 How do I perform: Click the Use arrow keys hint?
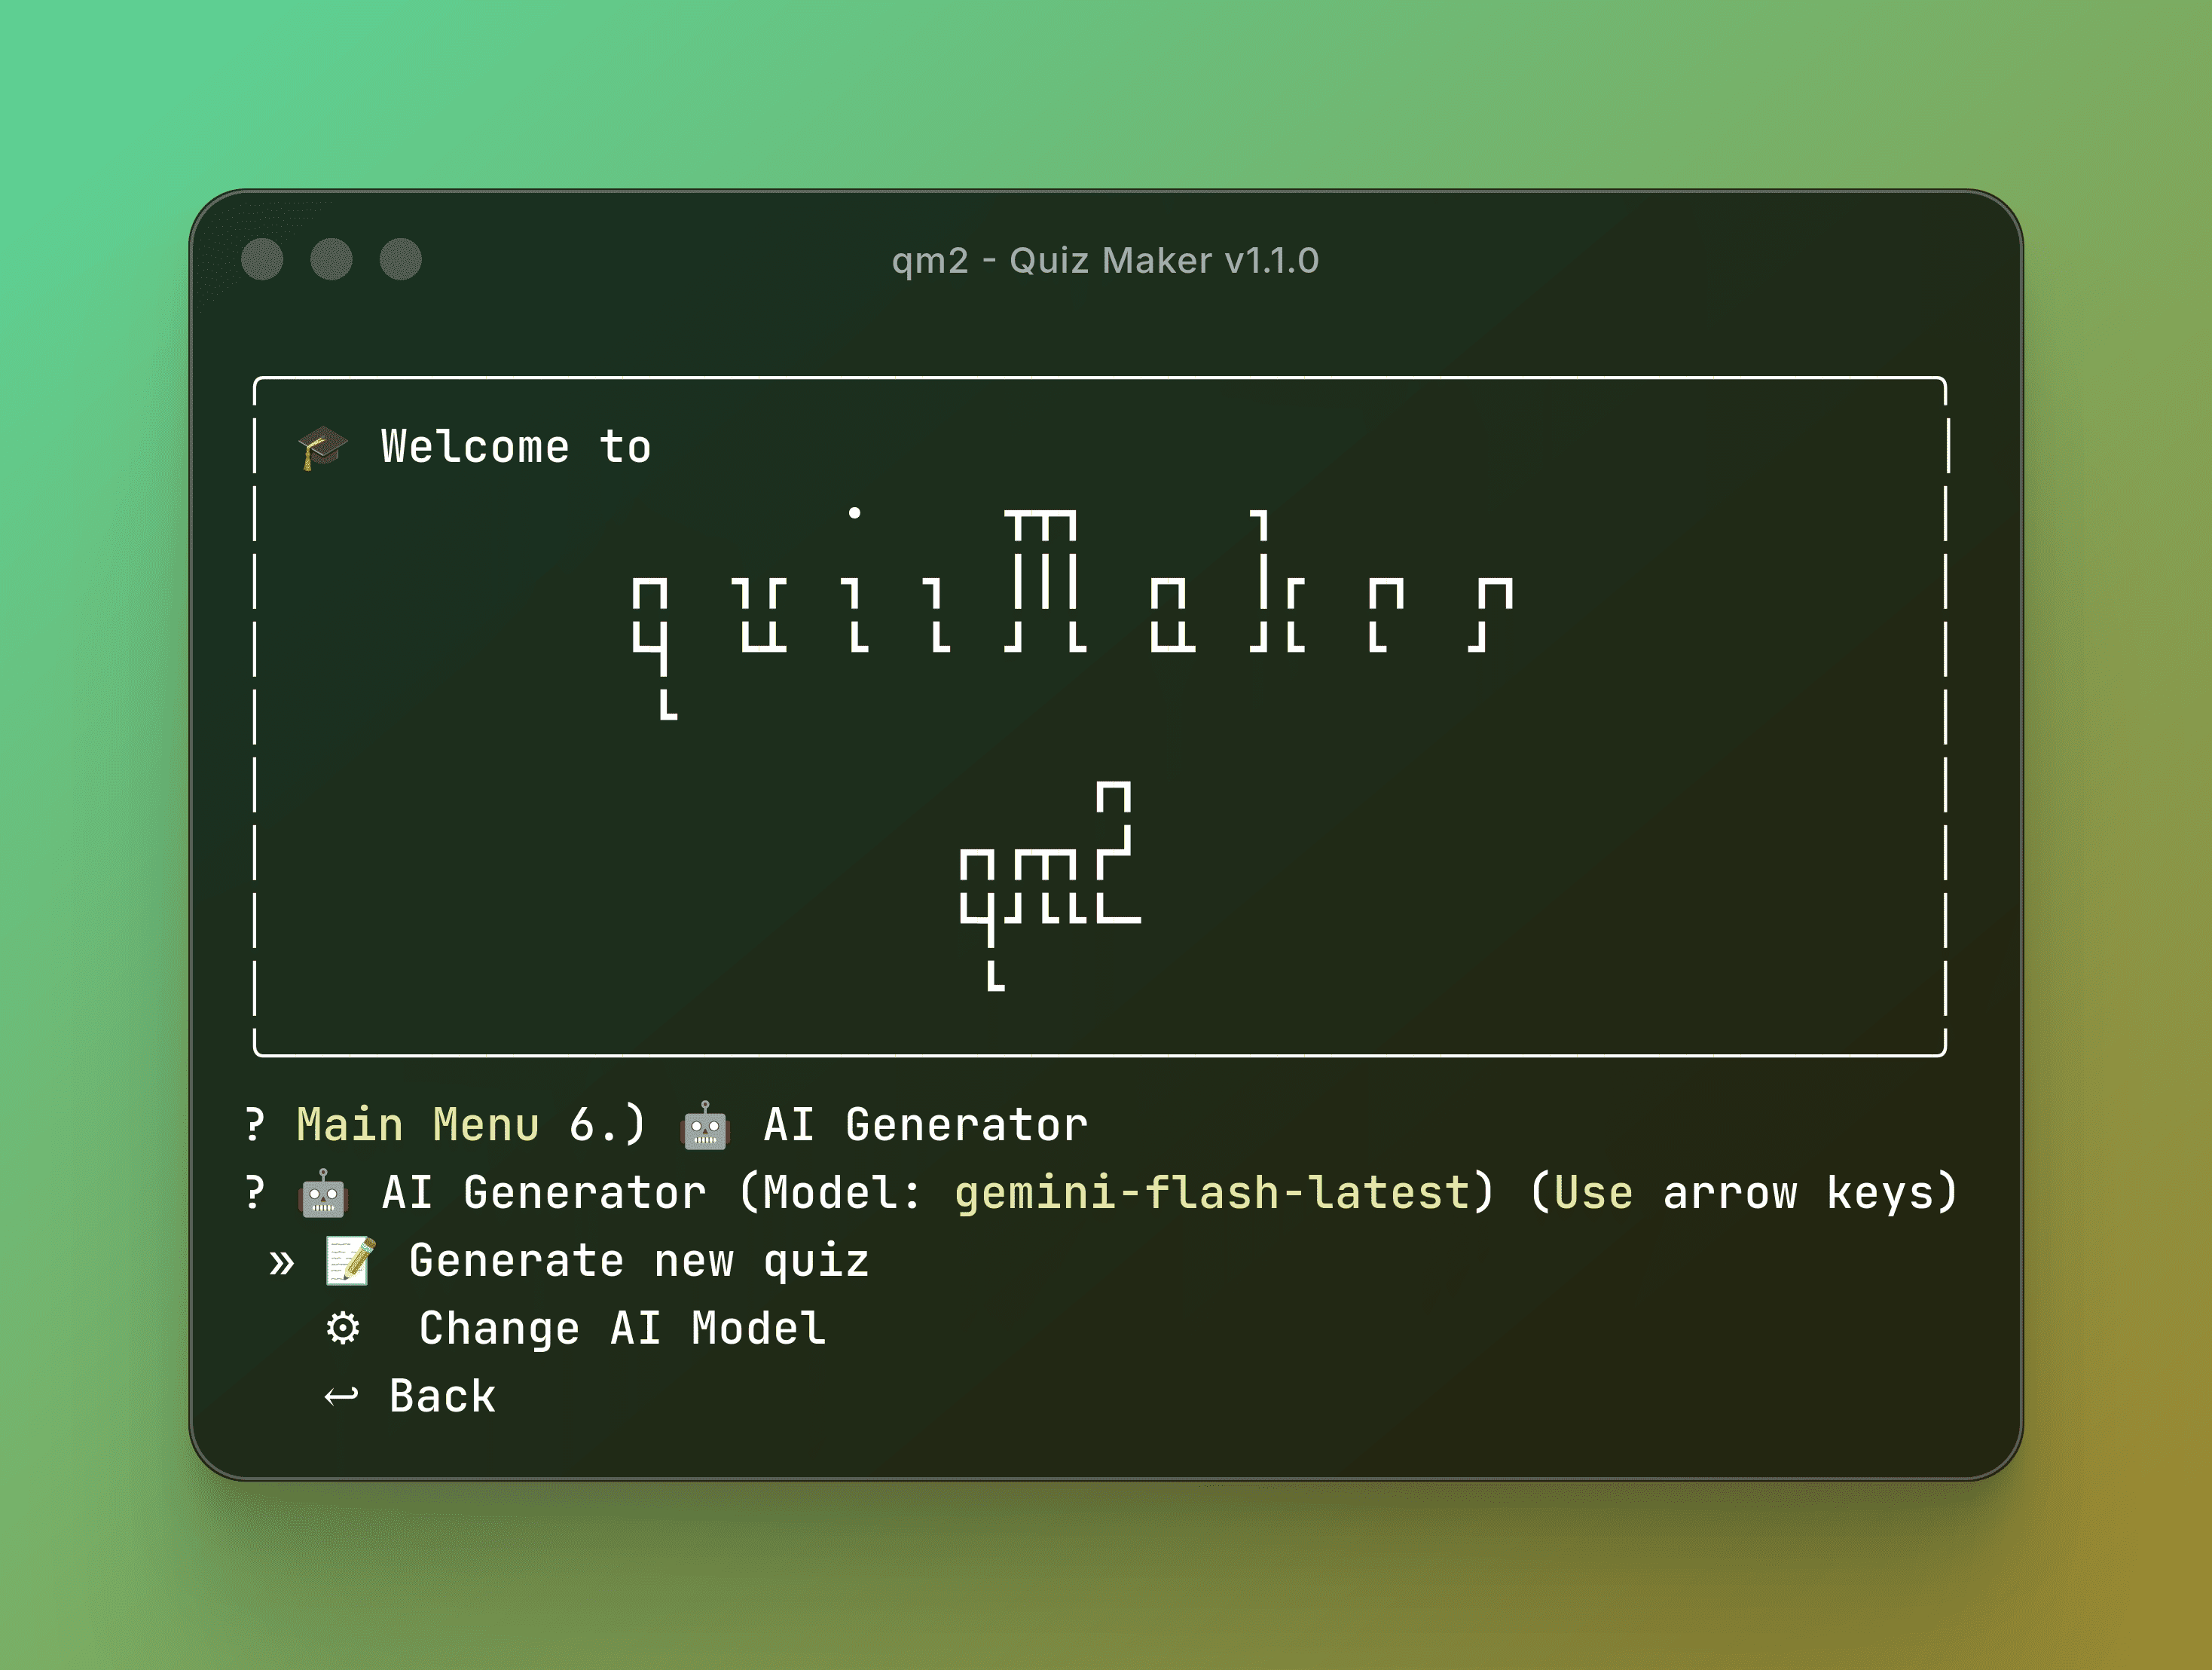click(x=1743, y=1193)
